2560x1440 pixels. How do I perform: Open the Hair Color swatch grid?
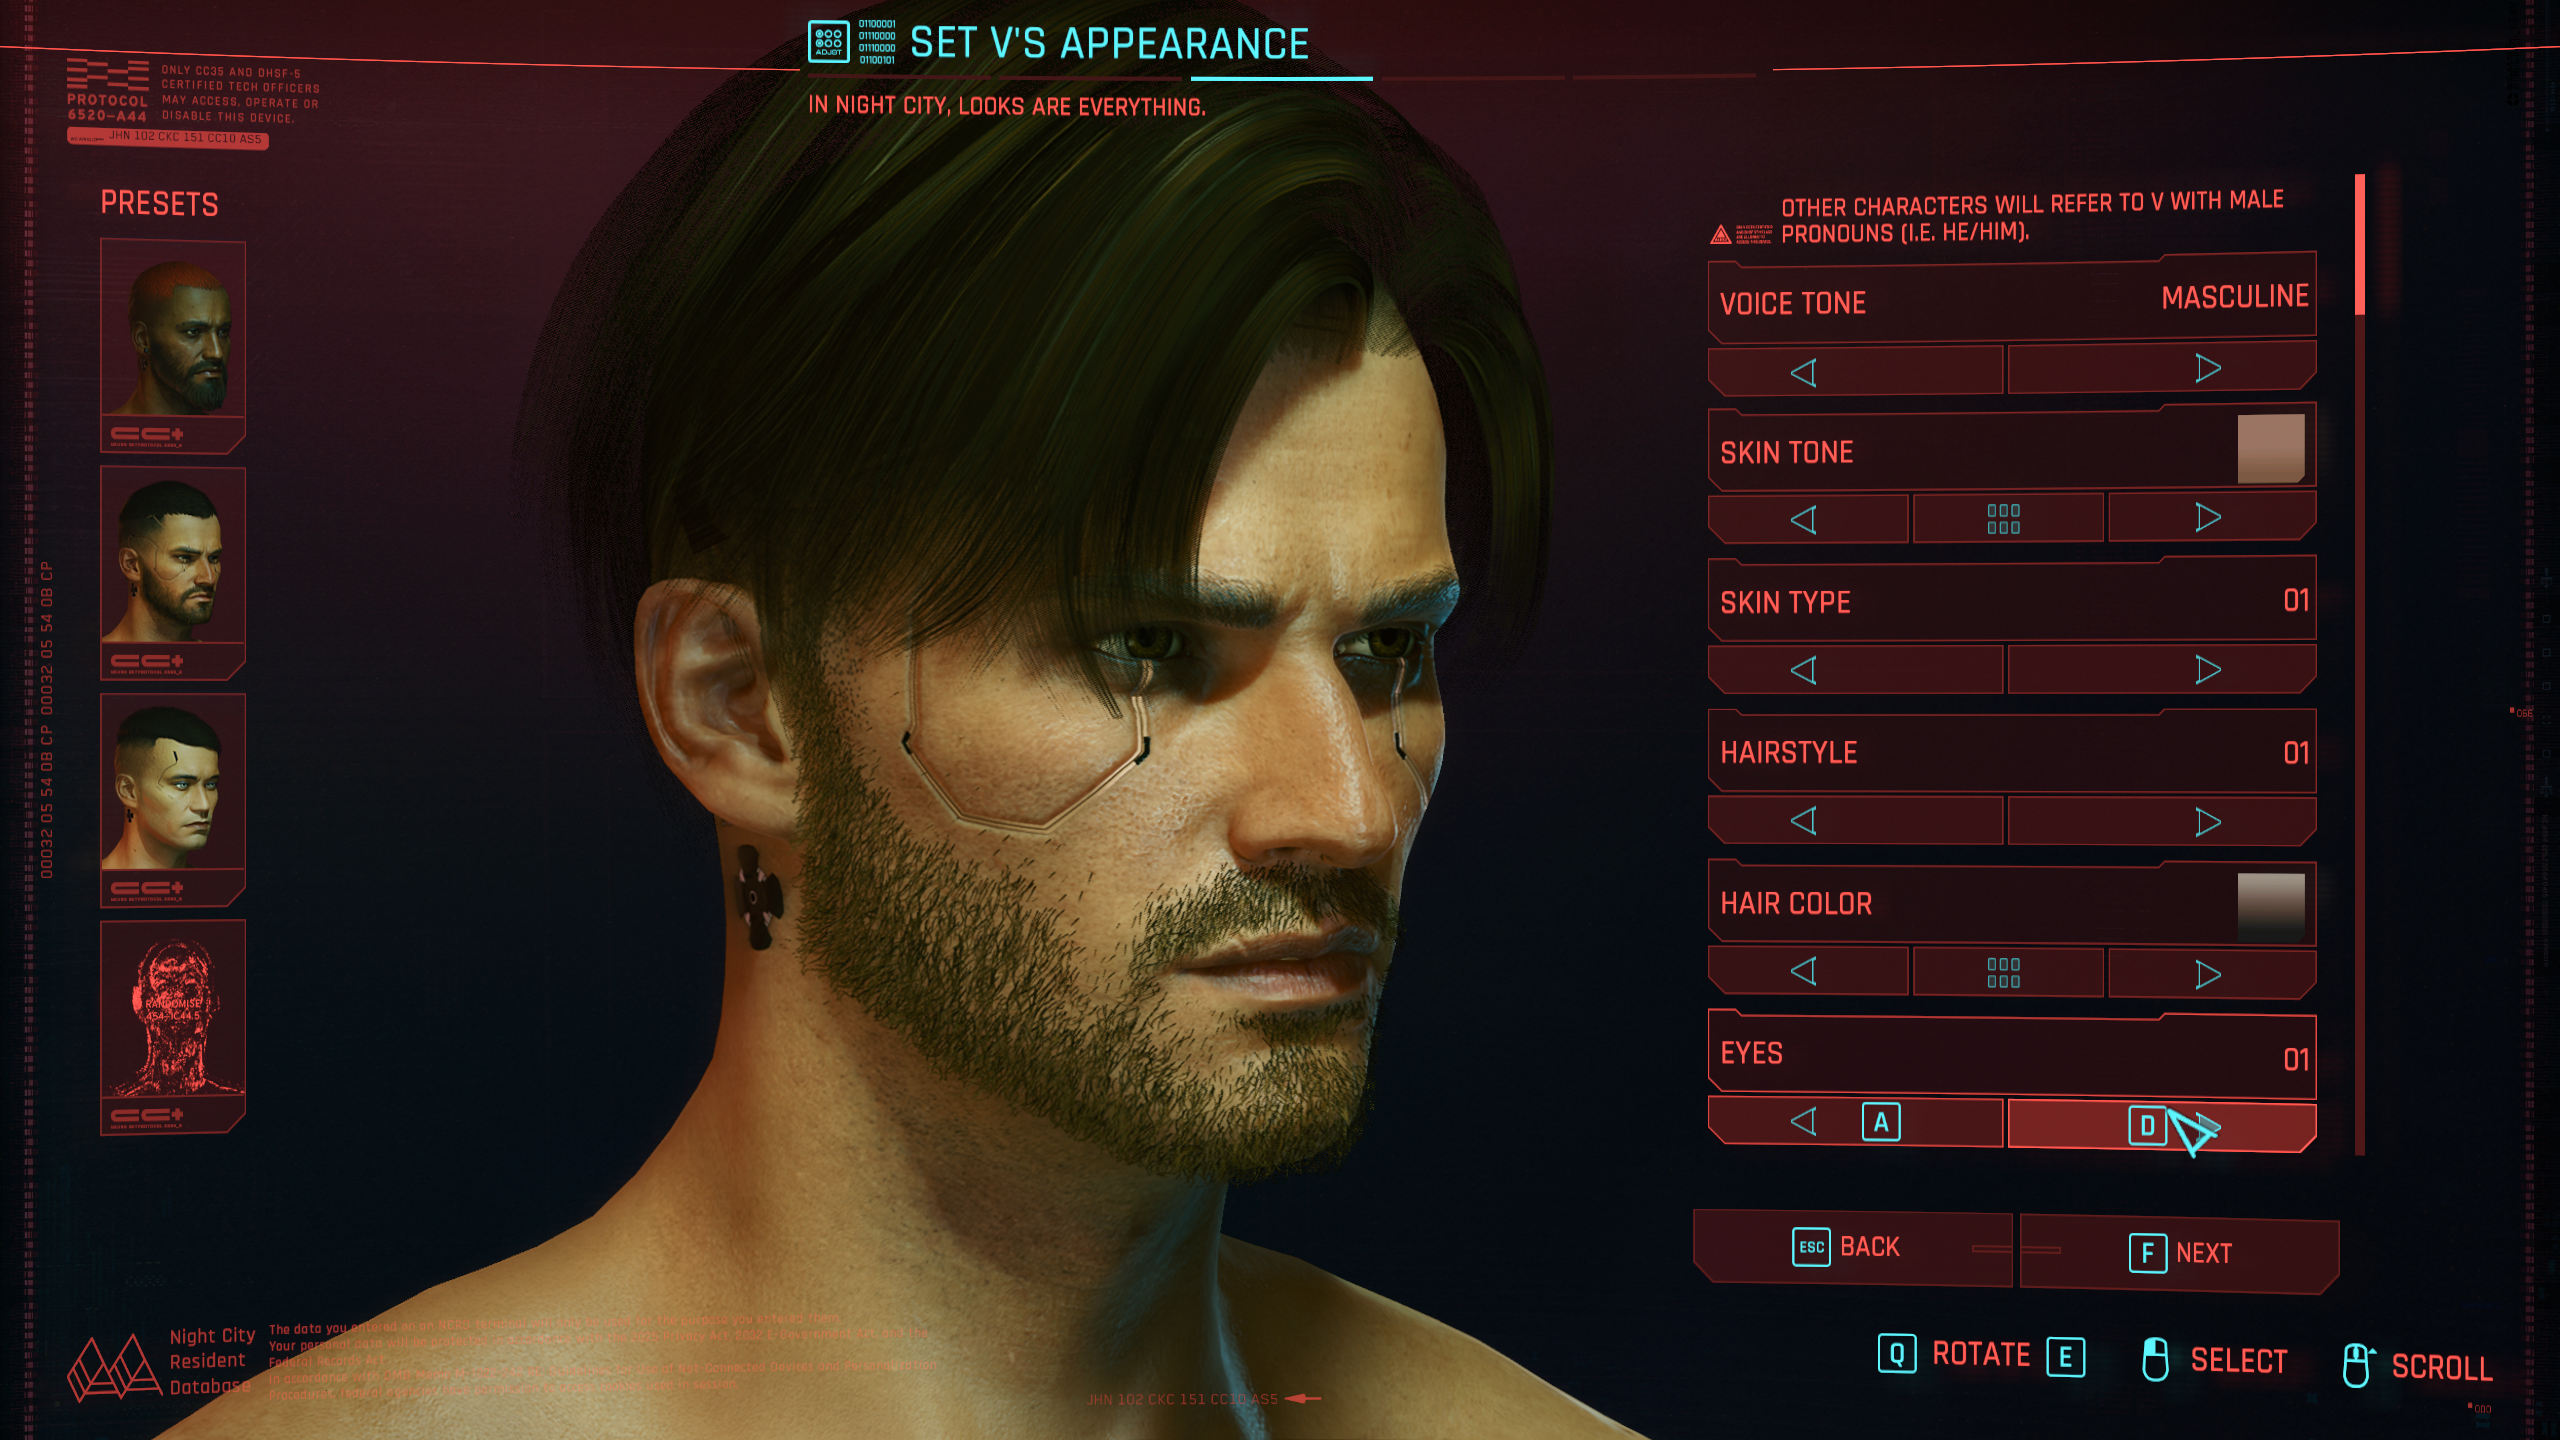coord(2007,972)
